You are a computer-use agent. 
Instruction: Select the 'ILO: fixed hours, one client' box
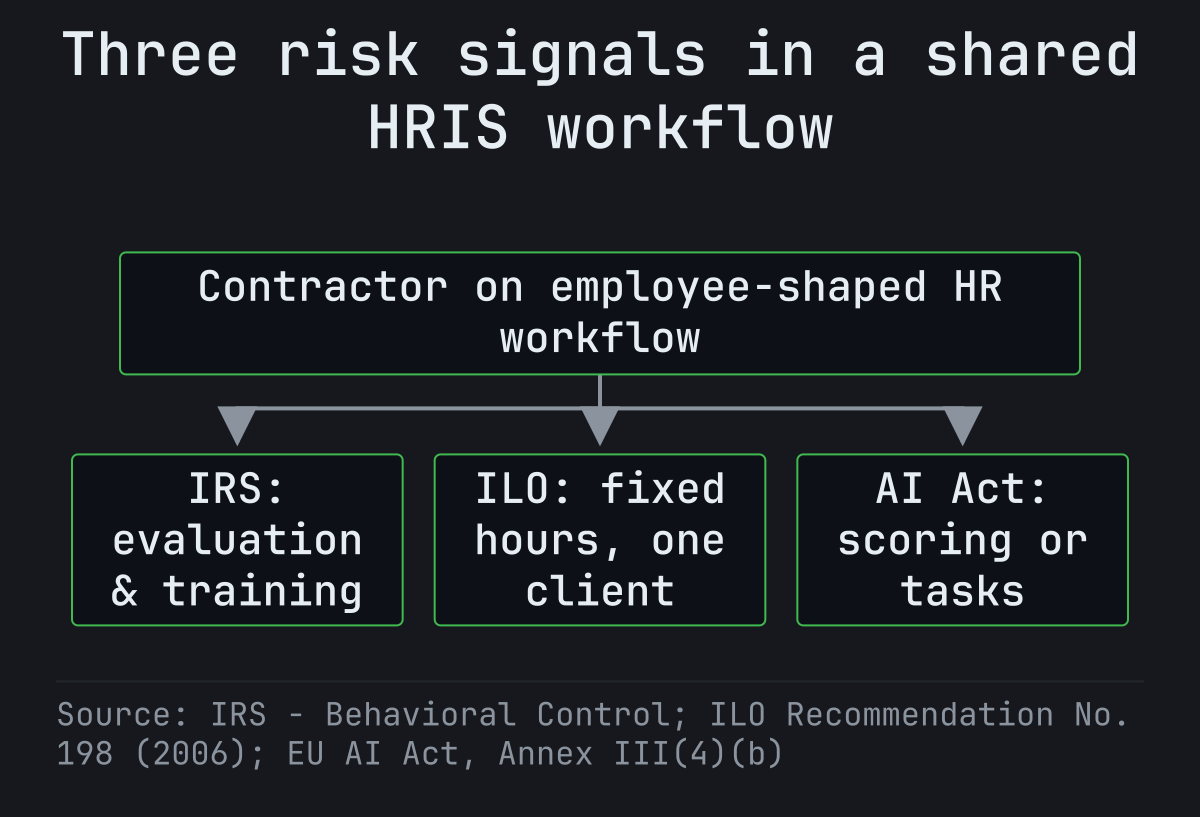pos(600,540)
